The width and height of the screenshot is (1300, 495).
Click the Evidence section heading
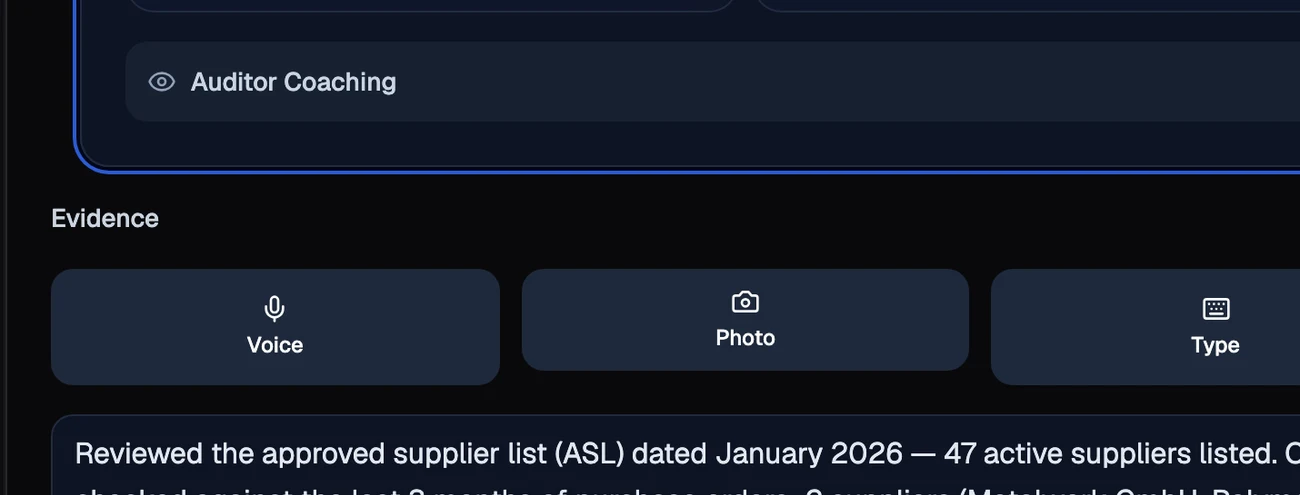pos(105,218)
